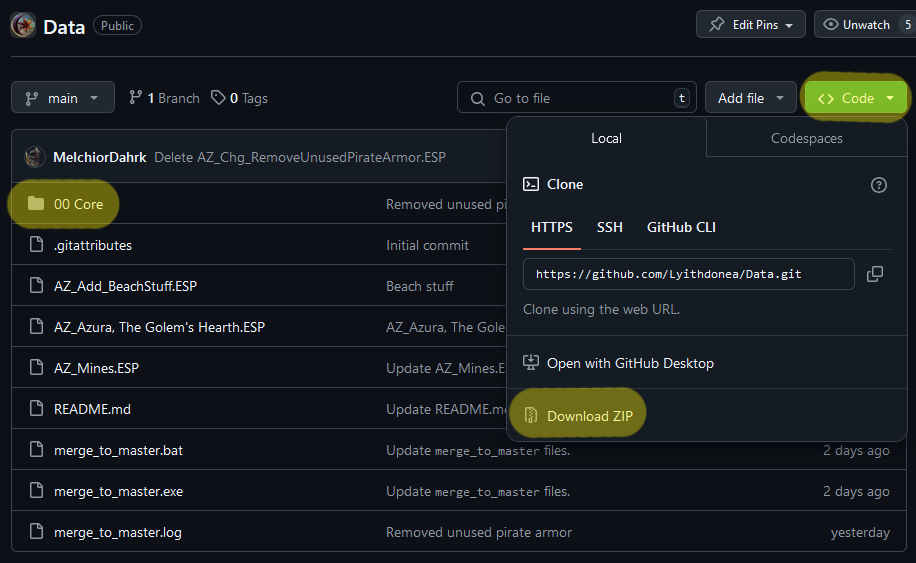Click the Code button dropdown caret
This screenshot has height=563, width=916.
(x=890, y=98)
